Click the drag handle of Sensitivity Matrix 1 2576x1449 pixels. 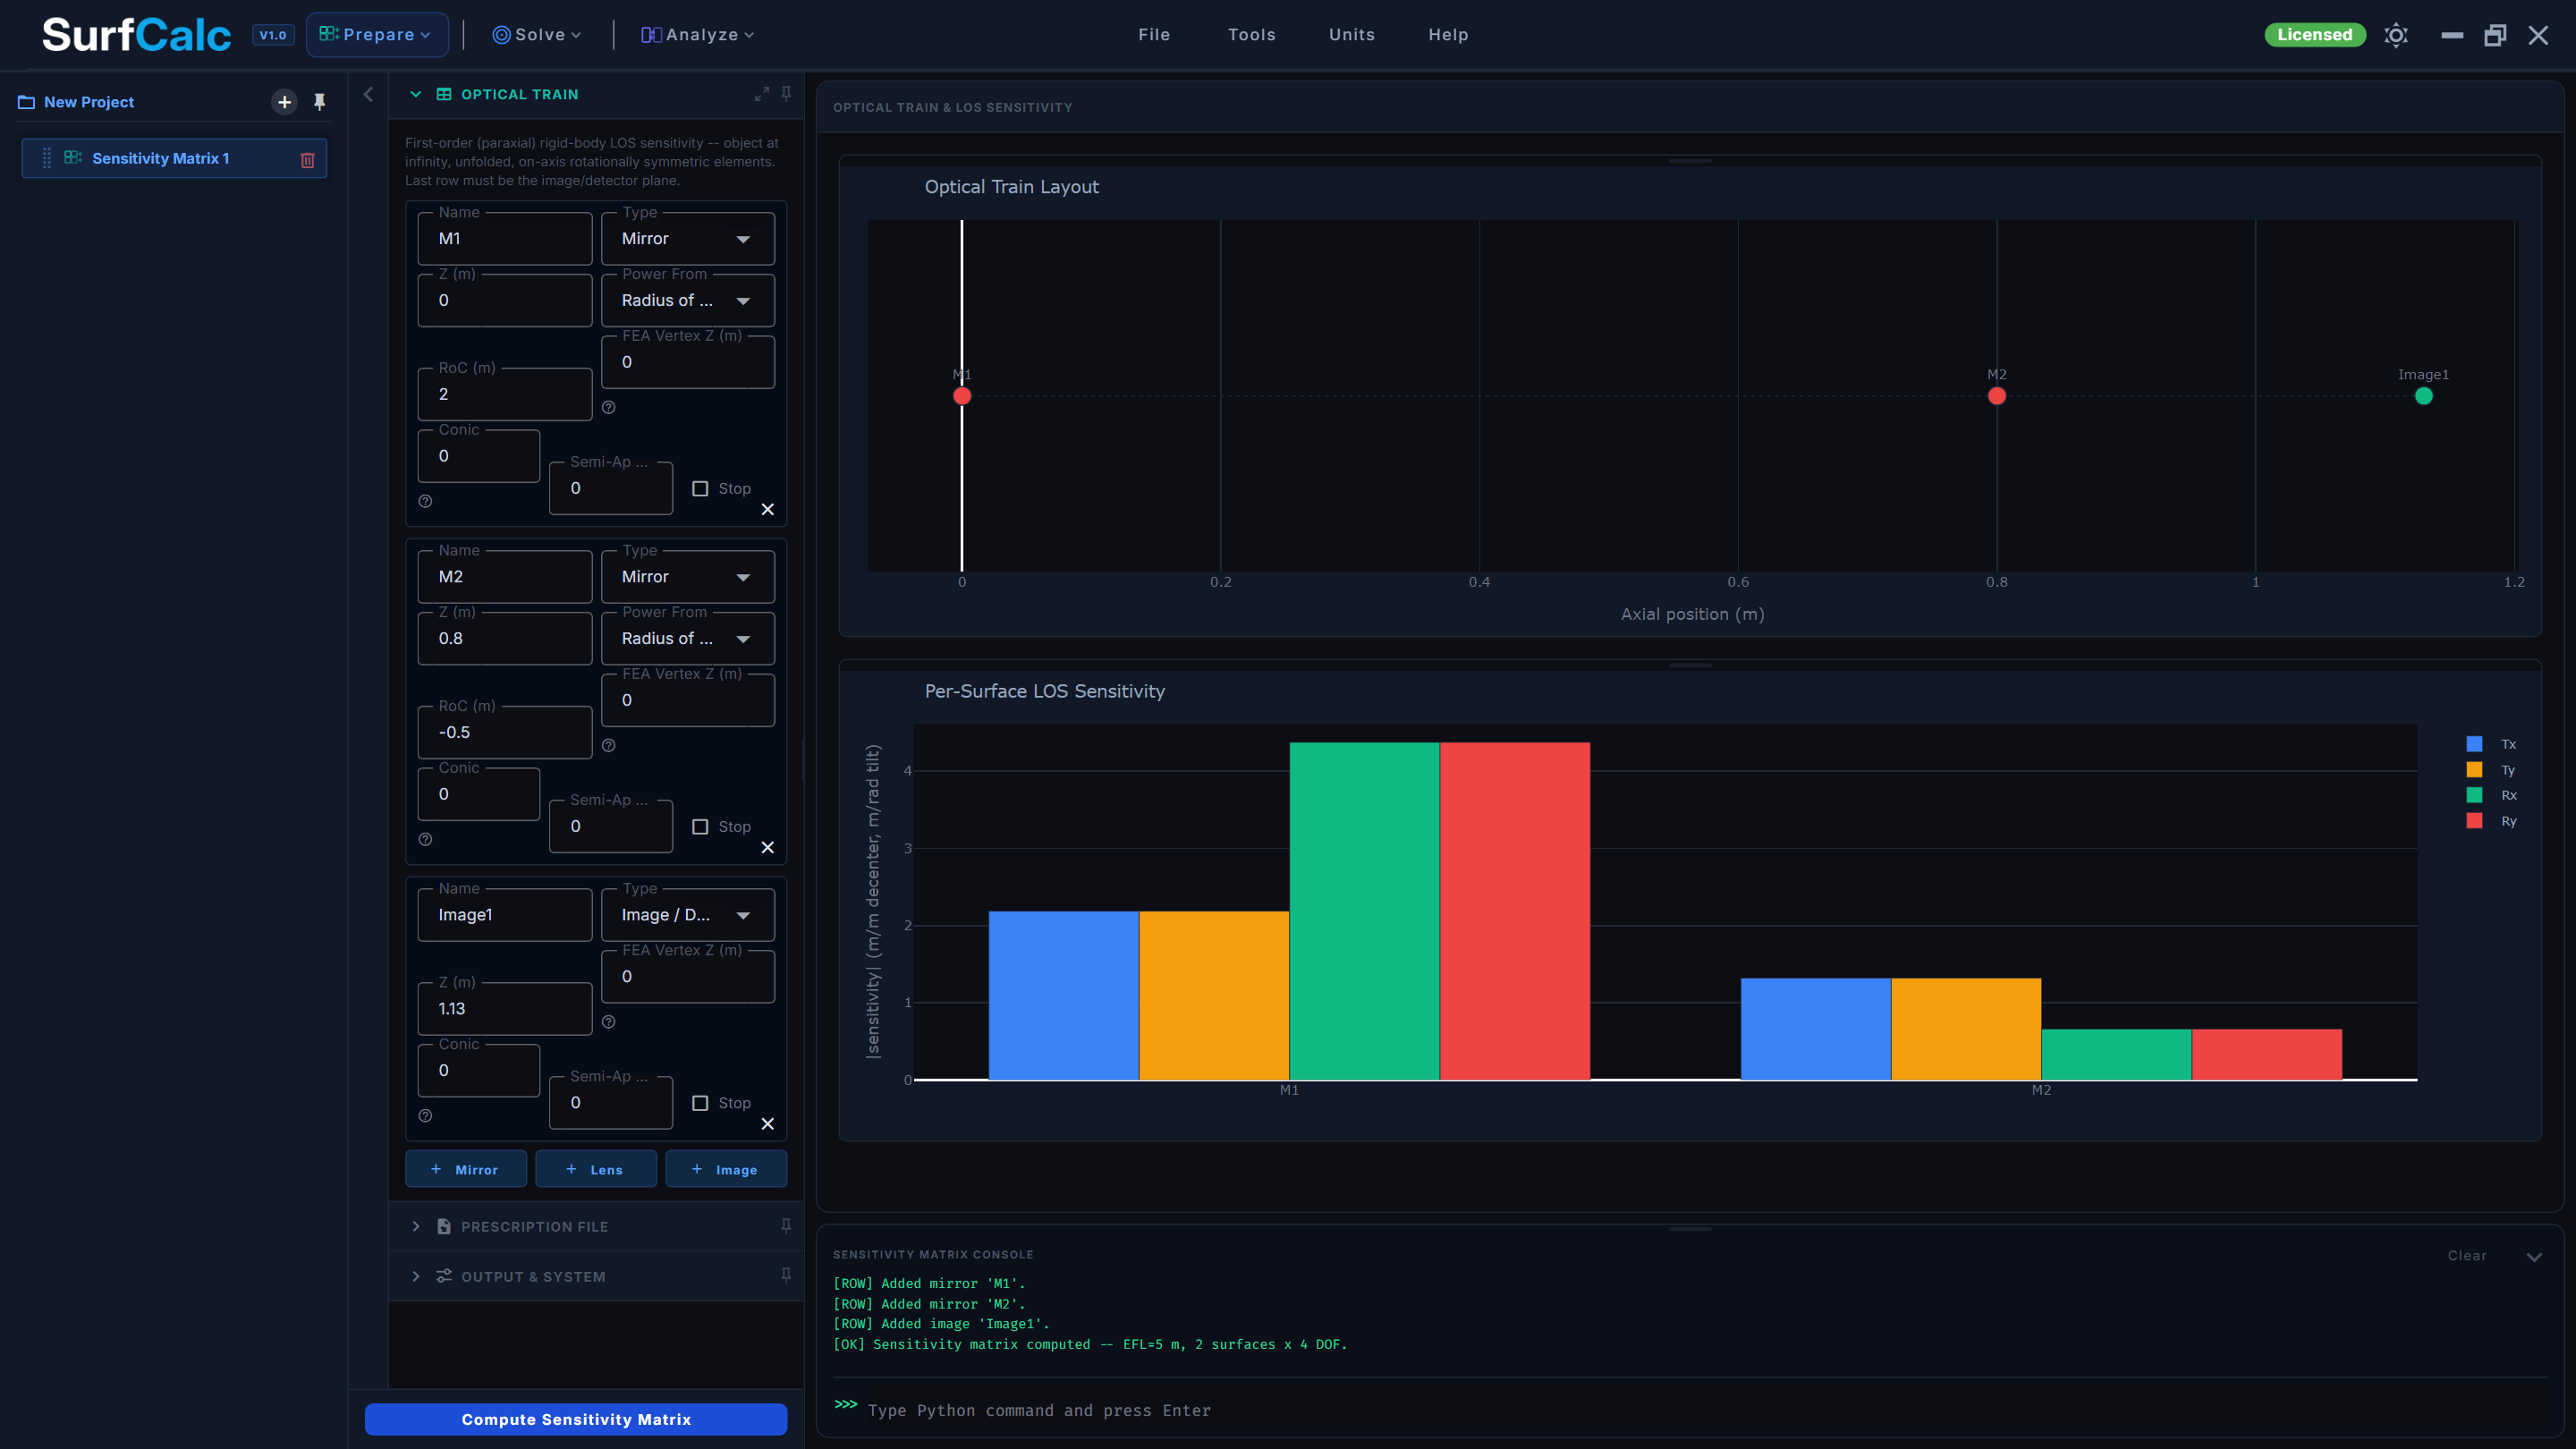(x=47, y=158)
